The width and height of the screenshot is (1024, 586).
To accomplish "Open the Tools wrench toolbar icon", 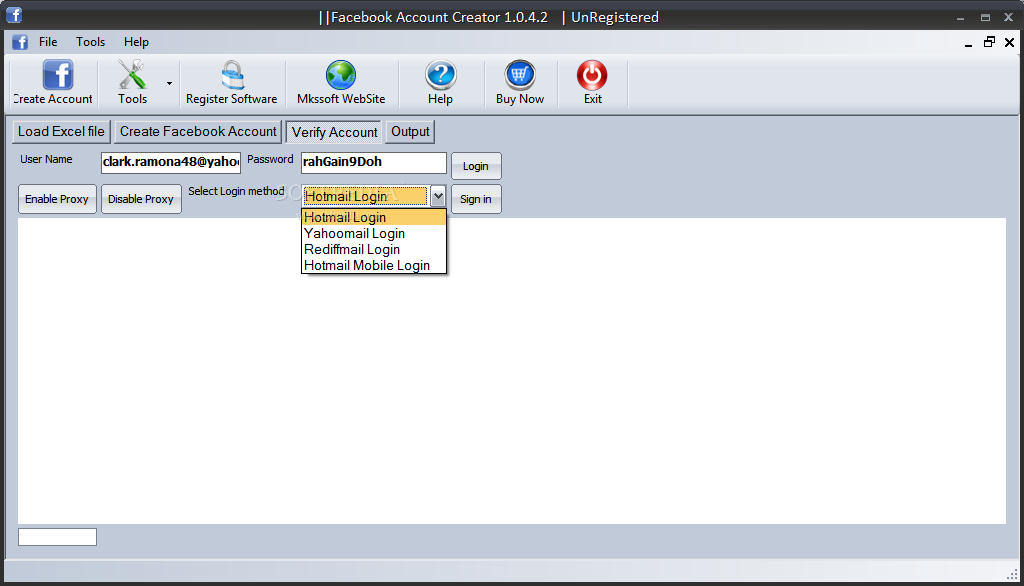I will (132, 74).
